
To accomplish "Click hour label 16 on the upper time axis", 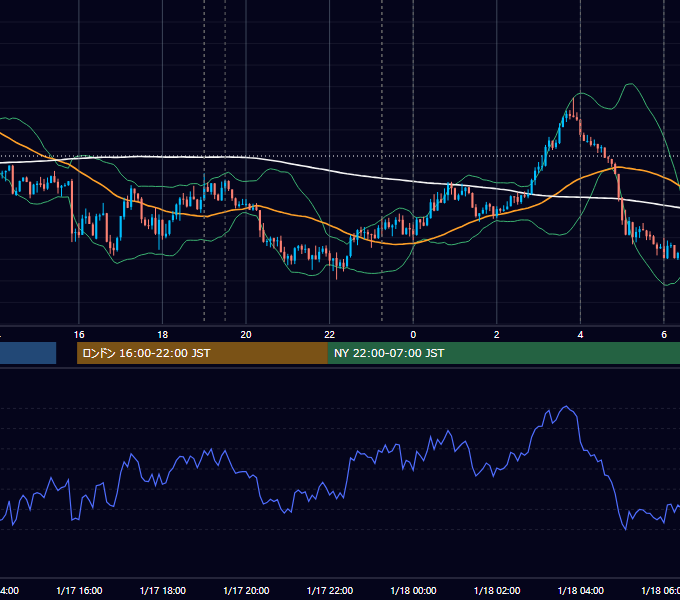I will 79,335.
